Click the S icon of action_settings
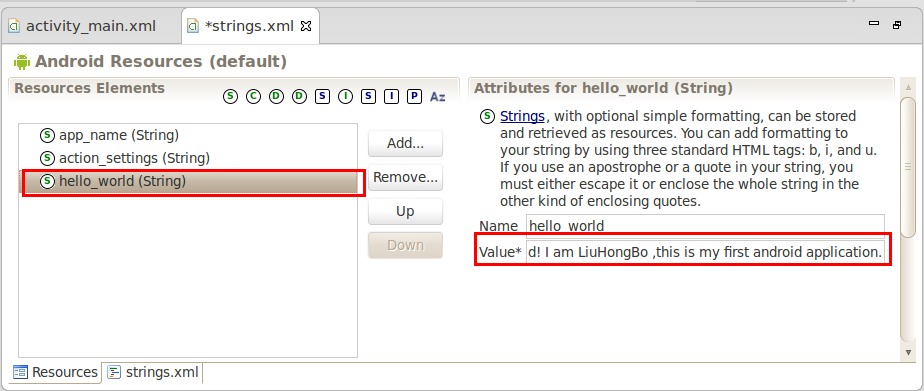The image size is (924, 391). tap(47, 158)
